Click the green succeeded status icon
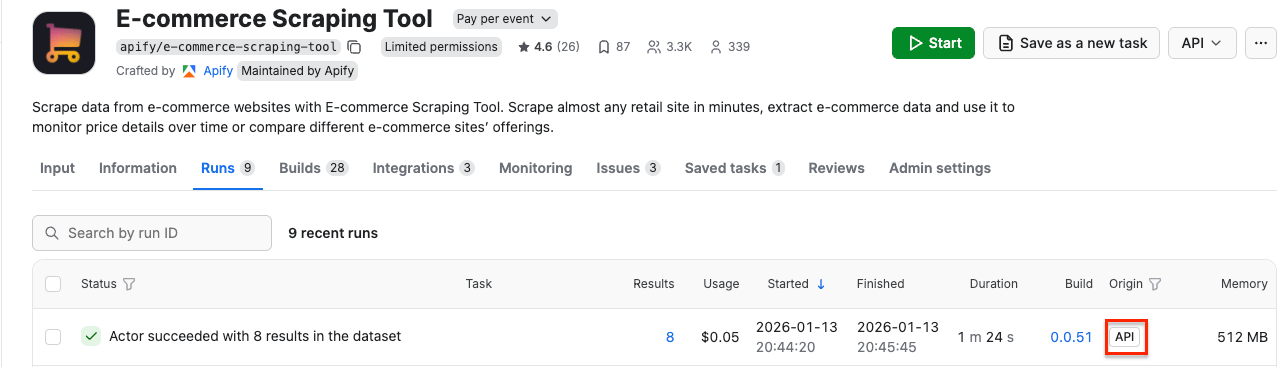 pos(91,337)
